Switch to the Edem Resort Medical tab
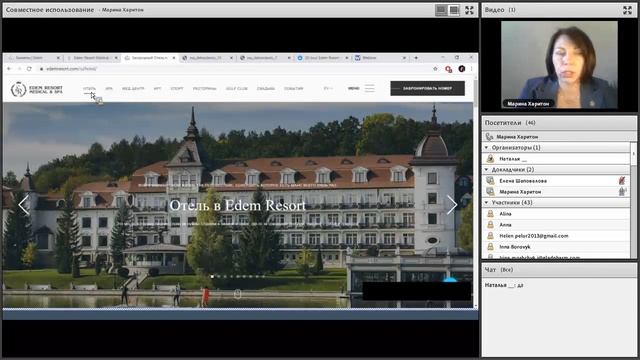640x360 pixels. pos(91,58)
